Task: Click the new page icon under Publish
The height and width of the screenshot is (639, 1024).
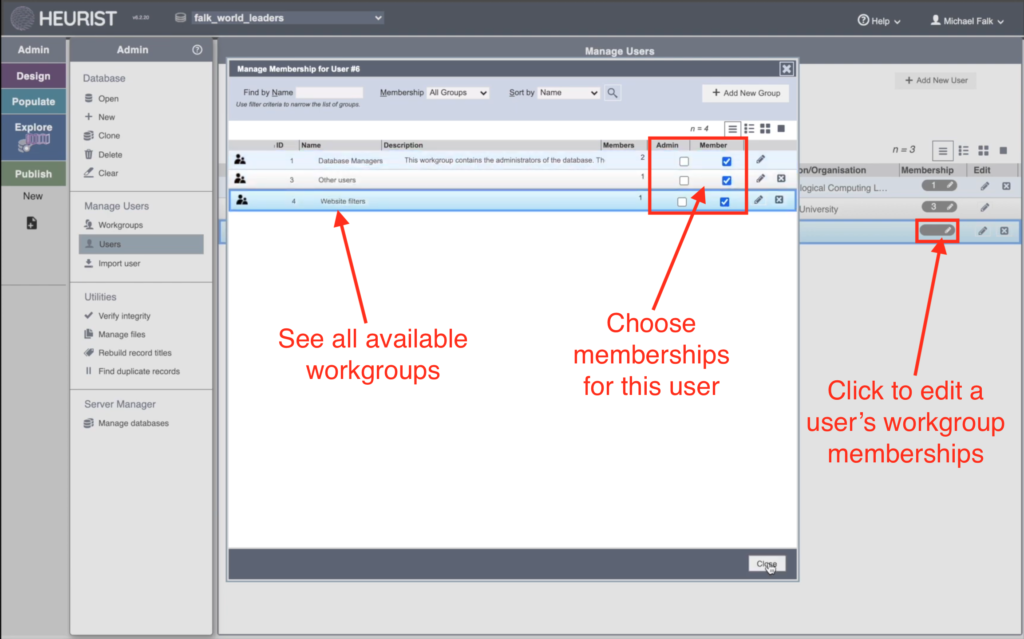Action: point(31,223)
